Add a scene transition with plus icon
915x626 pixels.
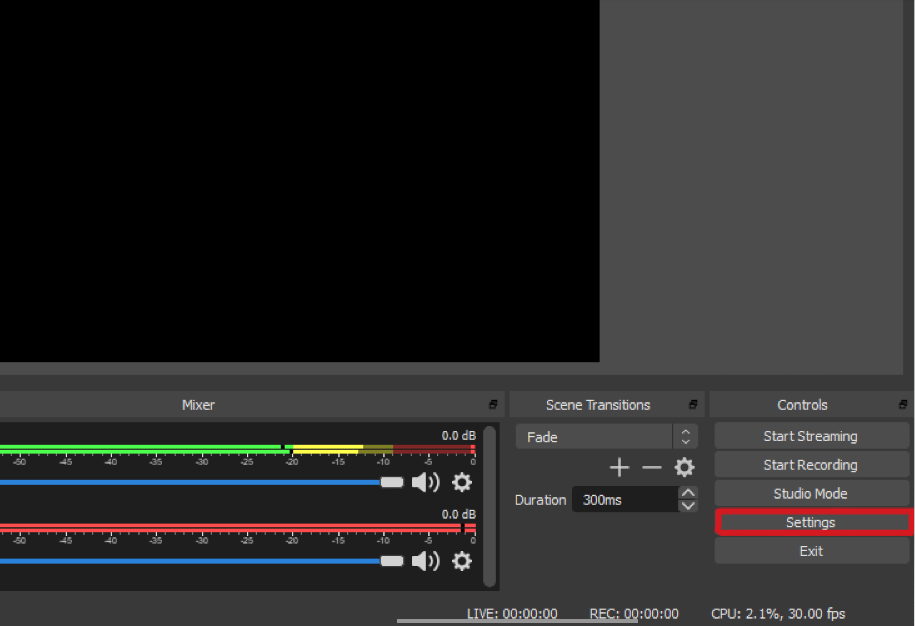[x=619, y=467]
